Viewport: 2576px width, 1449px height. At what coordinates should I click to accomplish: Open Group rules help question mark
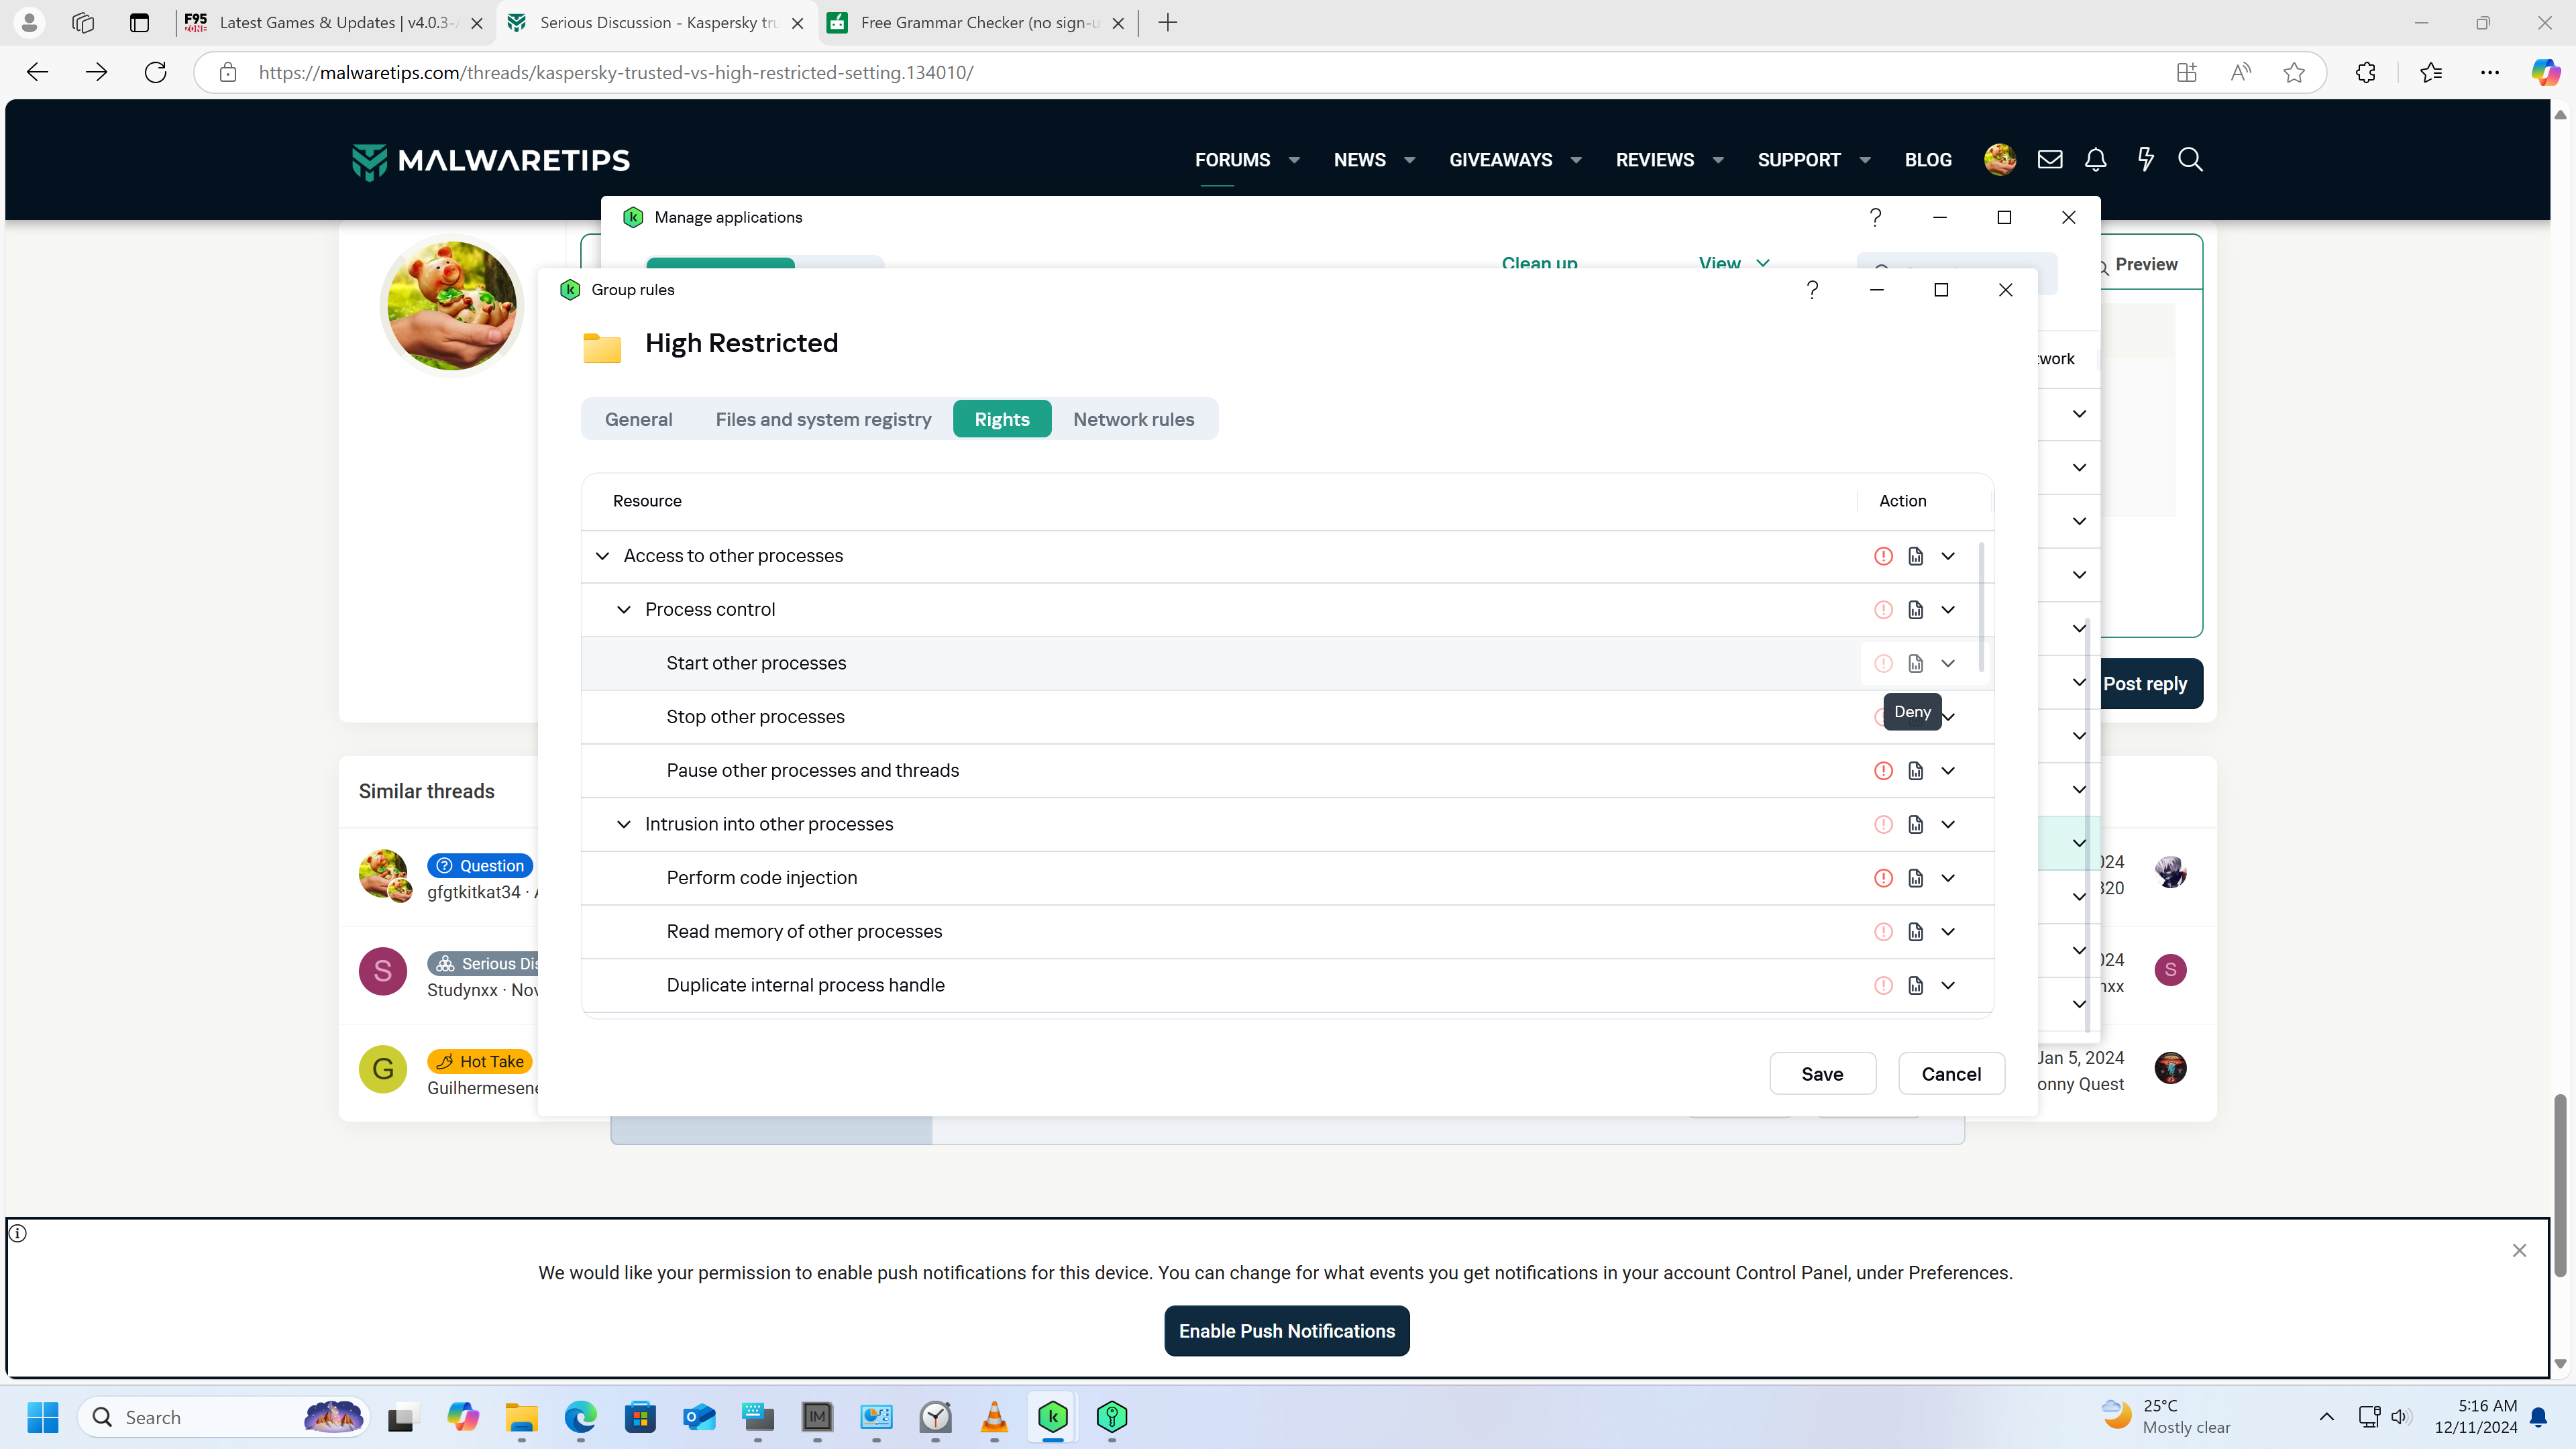(1812, 290)
